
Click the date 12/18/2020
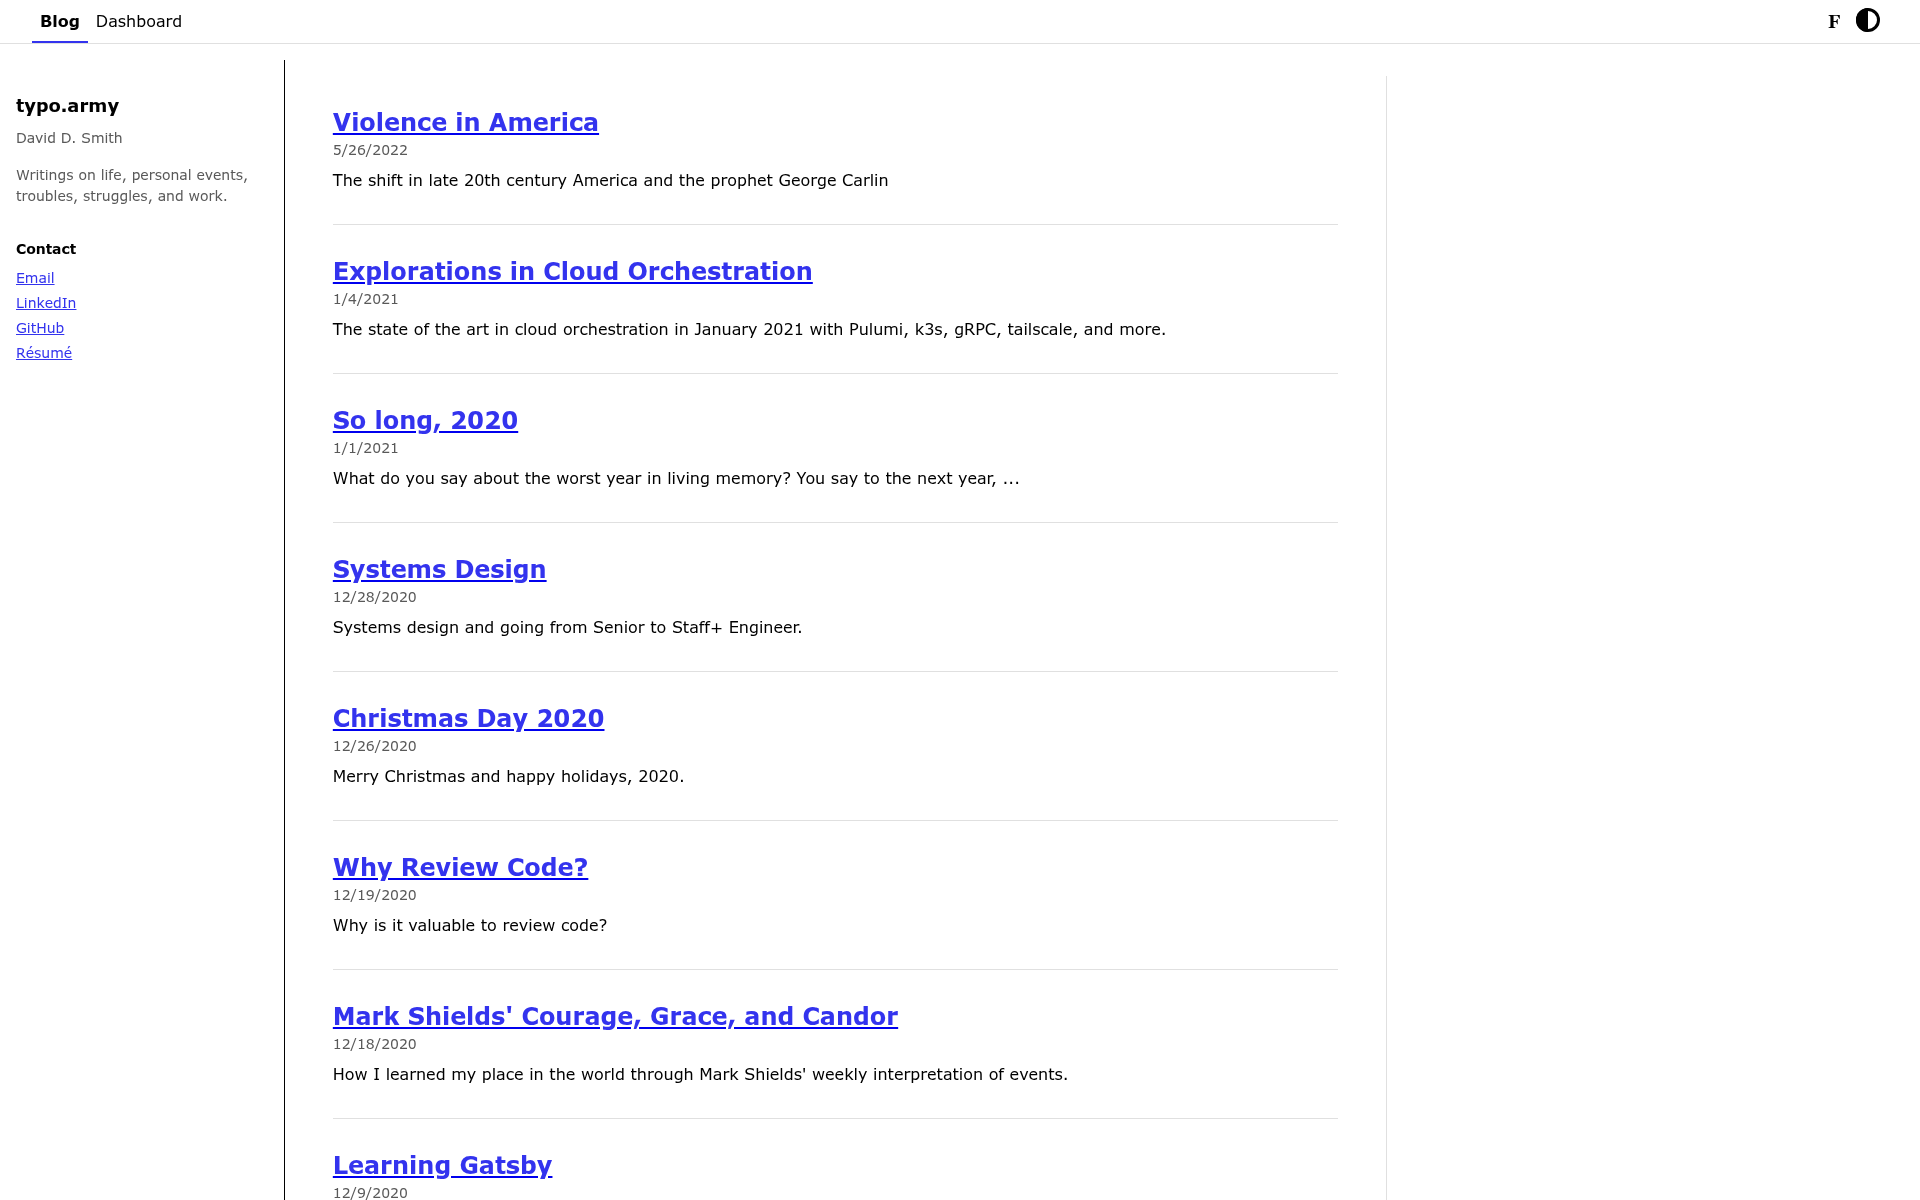(375, 1044)
